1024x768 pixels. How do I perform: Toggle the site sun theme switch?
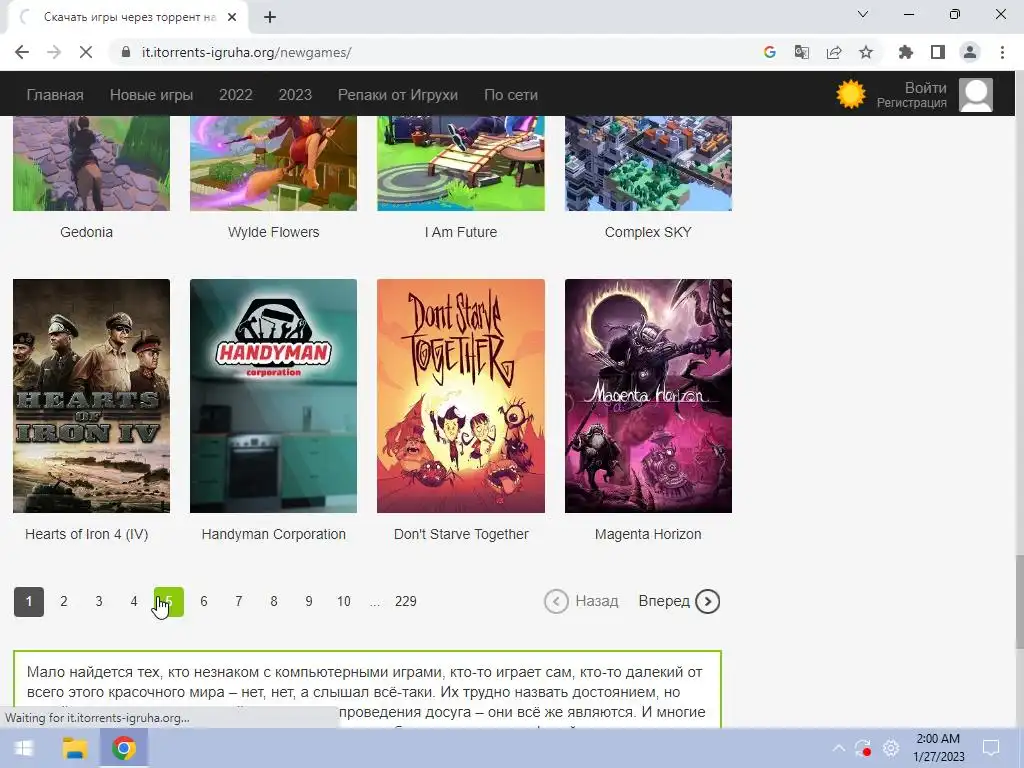[851, 95]
